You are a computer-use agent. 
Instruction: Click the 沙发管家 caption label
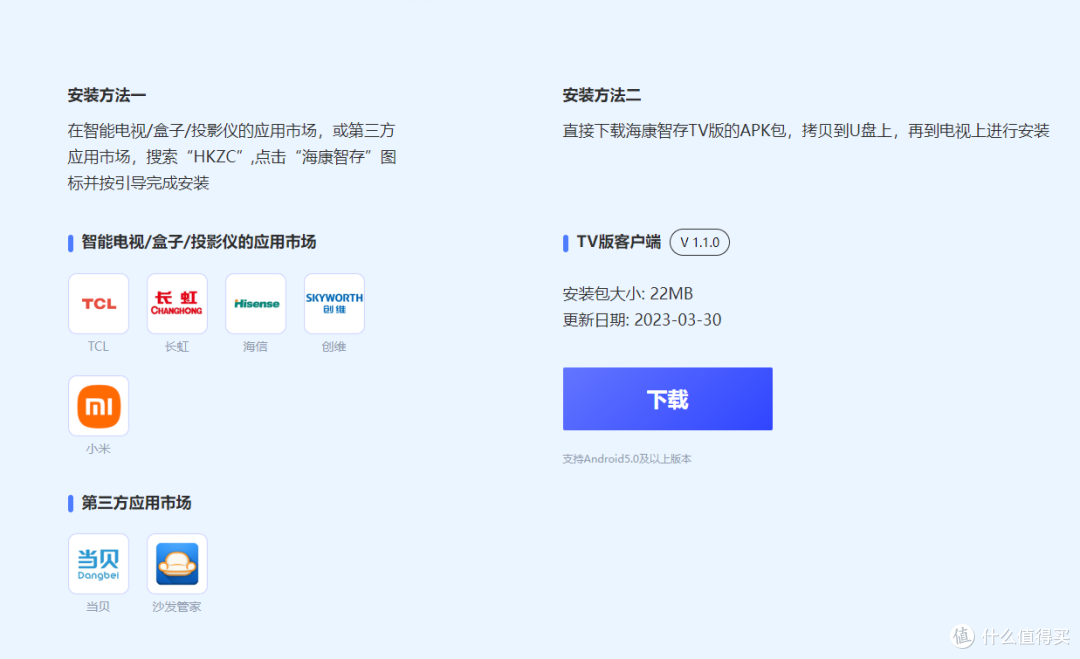coord(177,607)
